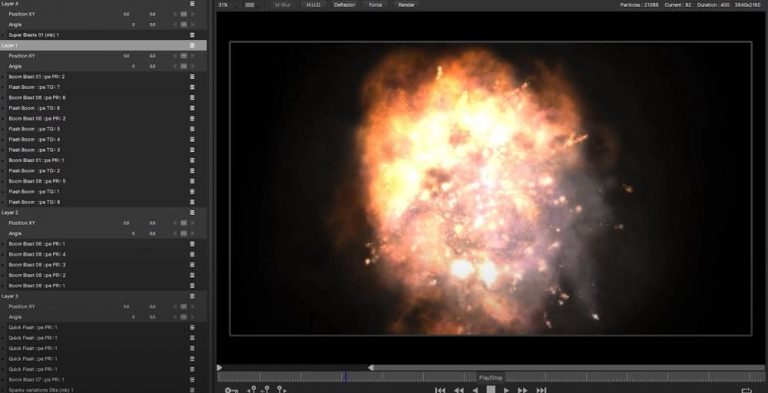Click the fast-forward button
The height and width of the screenshot is (393, 768).
tap(523, 390)
